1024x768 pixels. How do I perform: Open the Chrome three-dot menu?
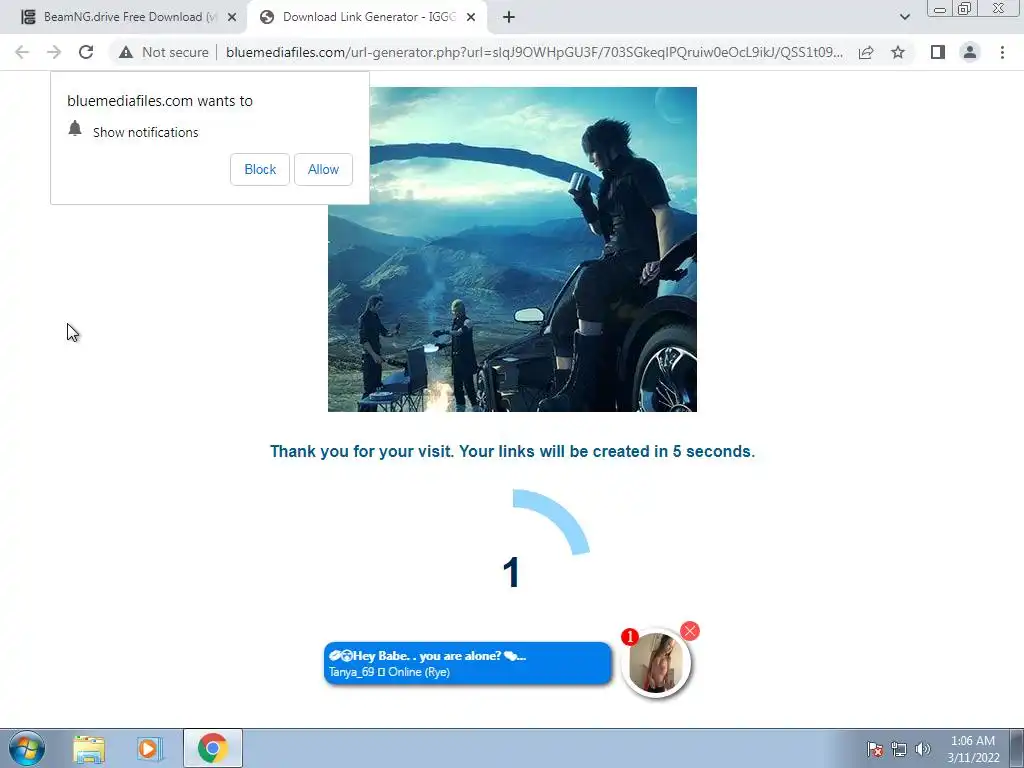pos(1002,52)
